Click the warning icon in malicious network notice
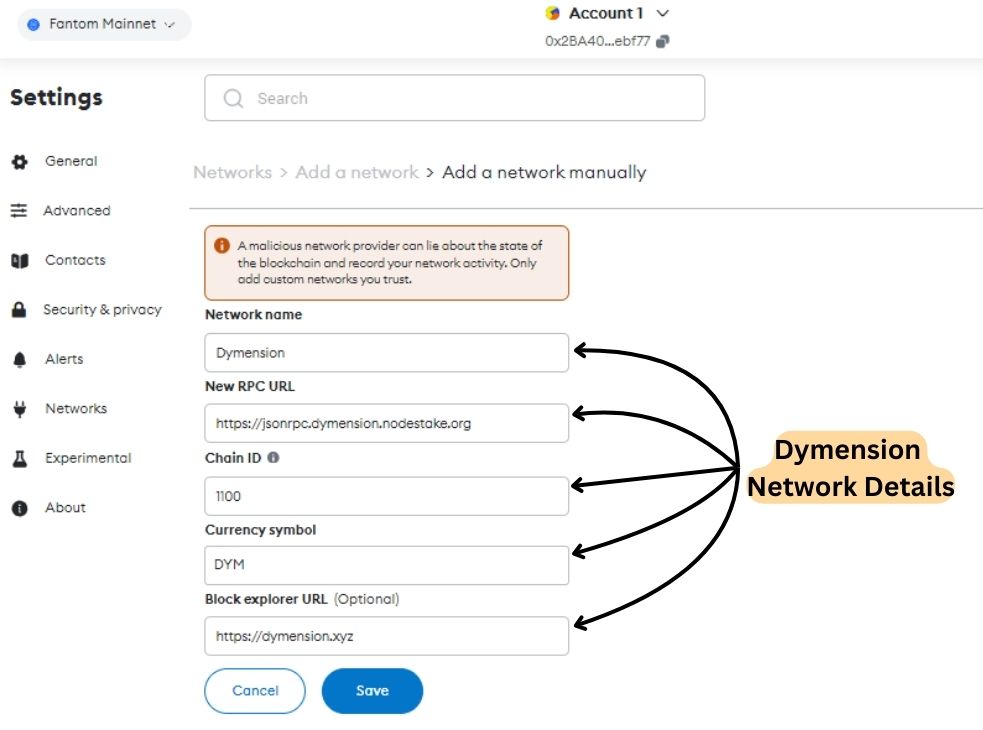The height and width of the screenshot is (730, 983). click(x=222, y=246)
